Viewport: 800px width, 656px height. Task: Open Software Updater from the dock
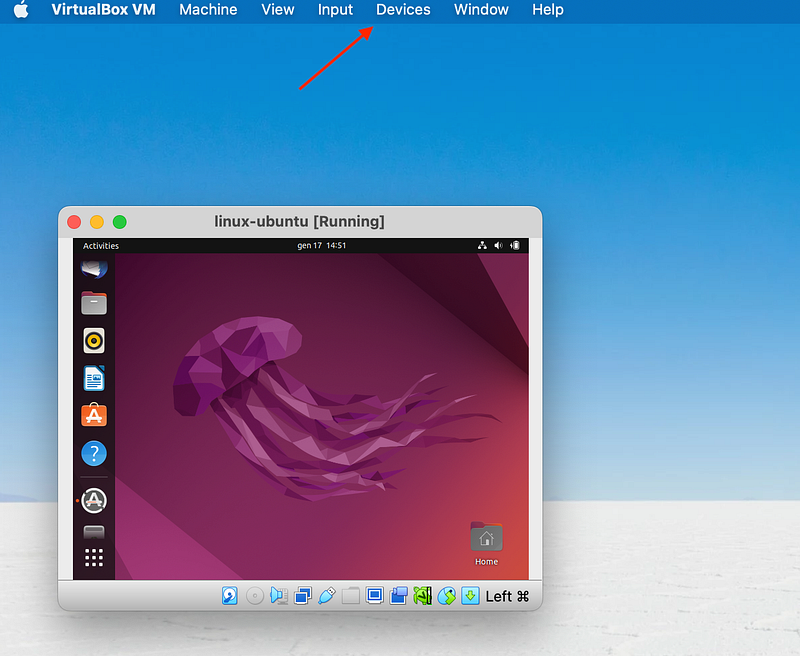click(94, 500)
